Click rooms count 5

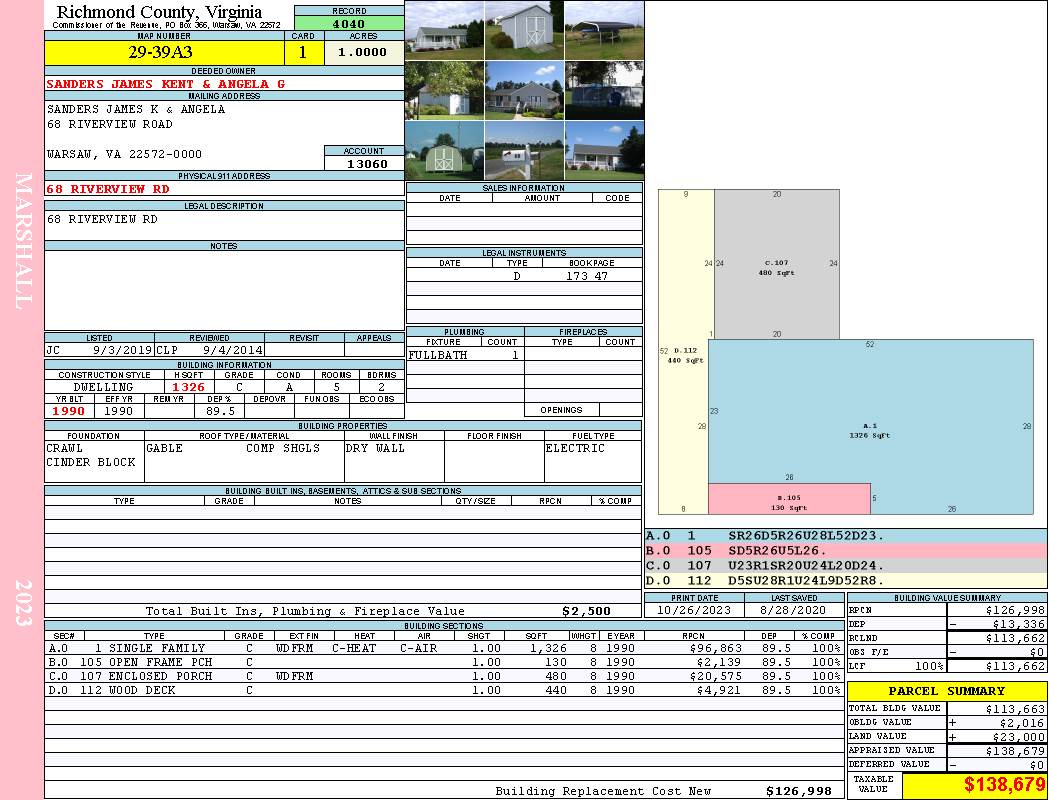click(x=336, y=387)
